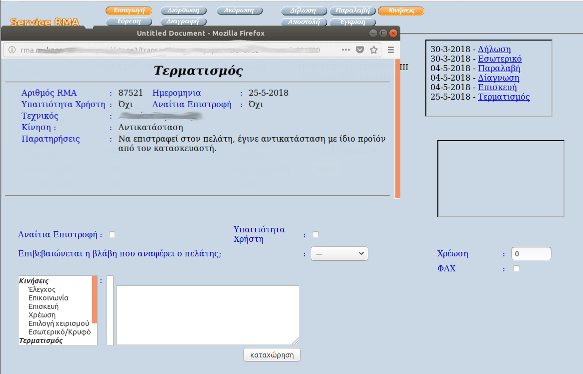Click the Αντικατάσταση value in the Κίνηση row
This screenshot has height=374, width=583.
coord(151,128)
